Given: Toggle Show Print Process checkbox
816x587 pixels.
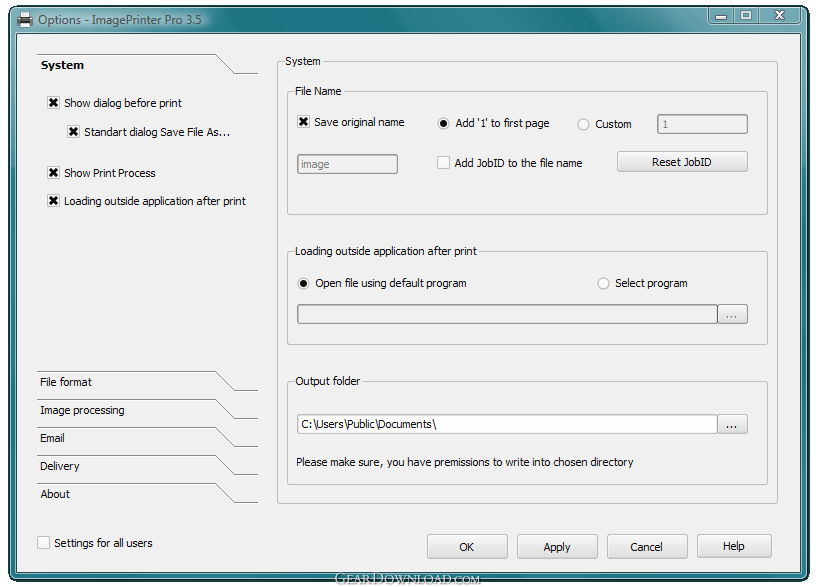Looking at the screenshot, I should [x=53, y=172].
